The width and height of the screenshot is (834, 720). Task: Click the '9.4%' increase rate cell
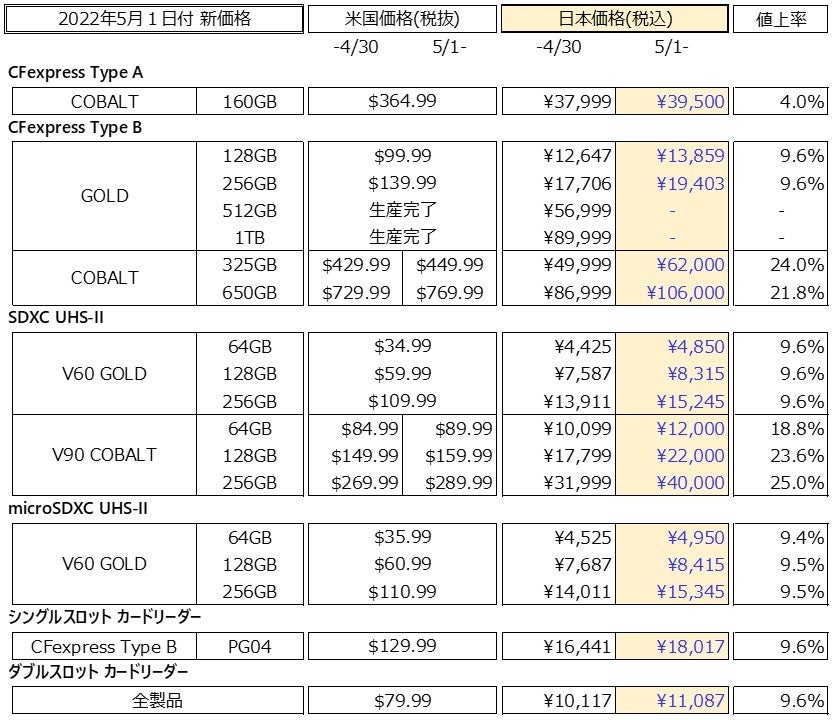tap(802, 538)
